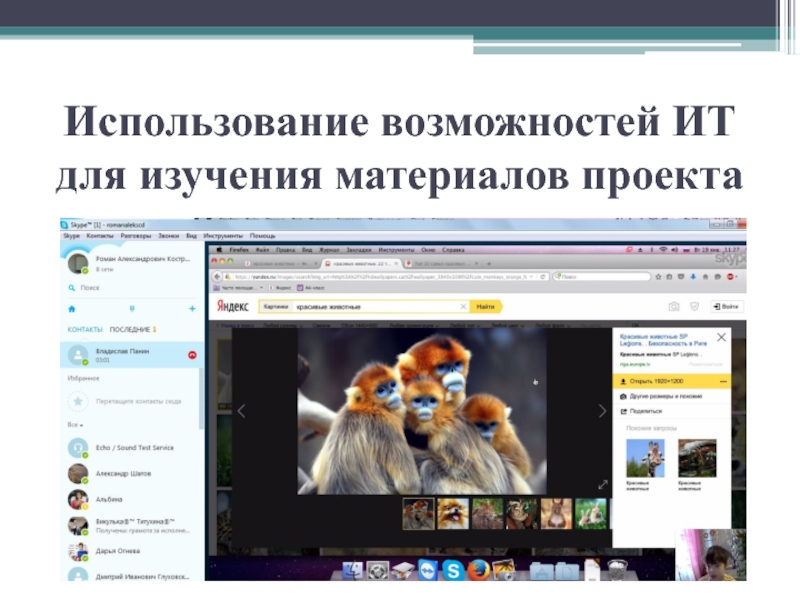Open Firefox from the Mac dock
This screenshot has width=800, height=600.
click(x=478, y=570)
